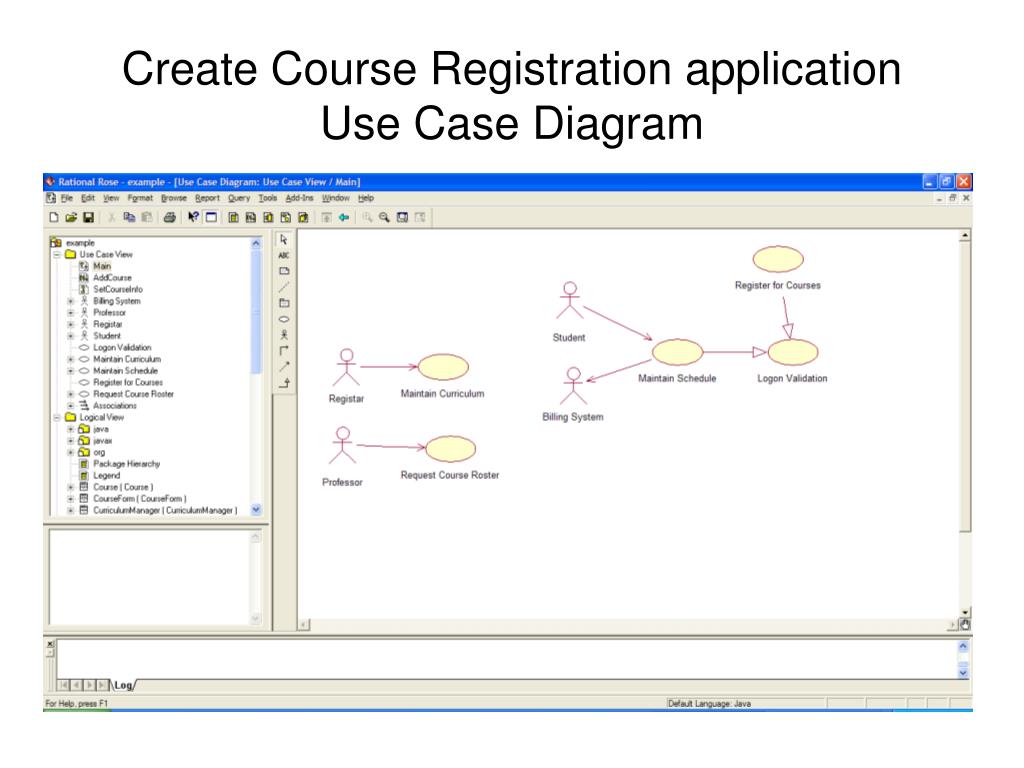
Task: Select the Dependency arrow tool
Action: [x=284, y=367]
